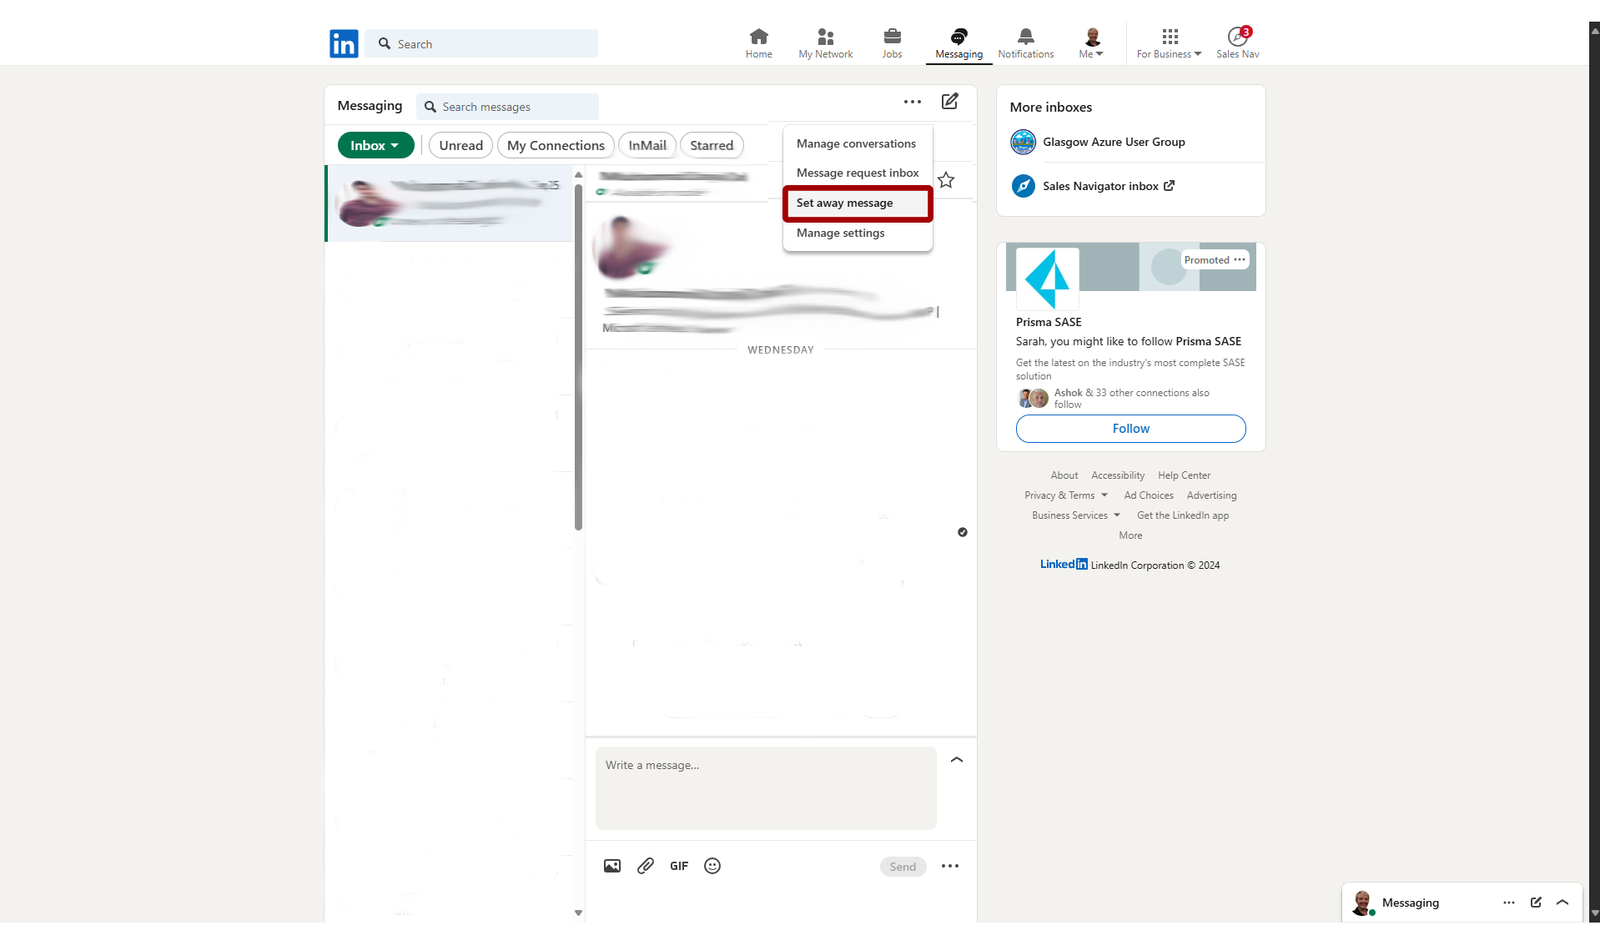Open the Inbox dropdown
The height and width of the screenshot is (945, 1600).
[x=375, y=145]
